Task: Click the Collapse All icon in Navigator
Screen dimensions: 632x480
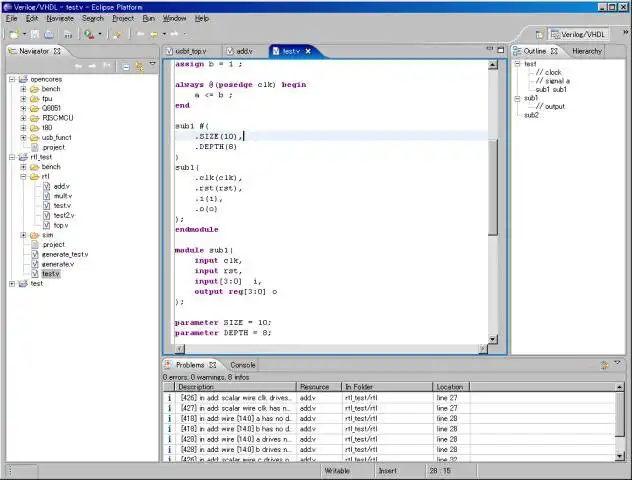Action: pyautogui.click(x=124, y=67)
